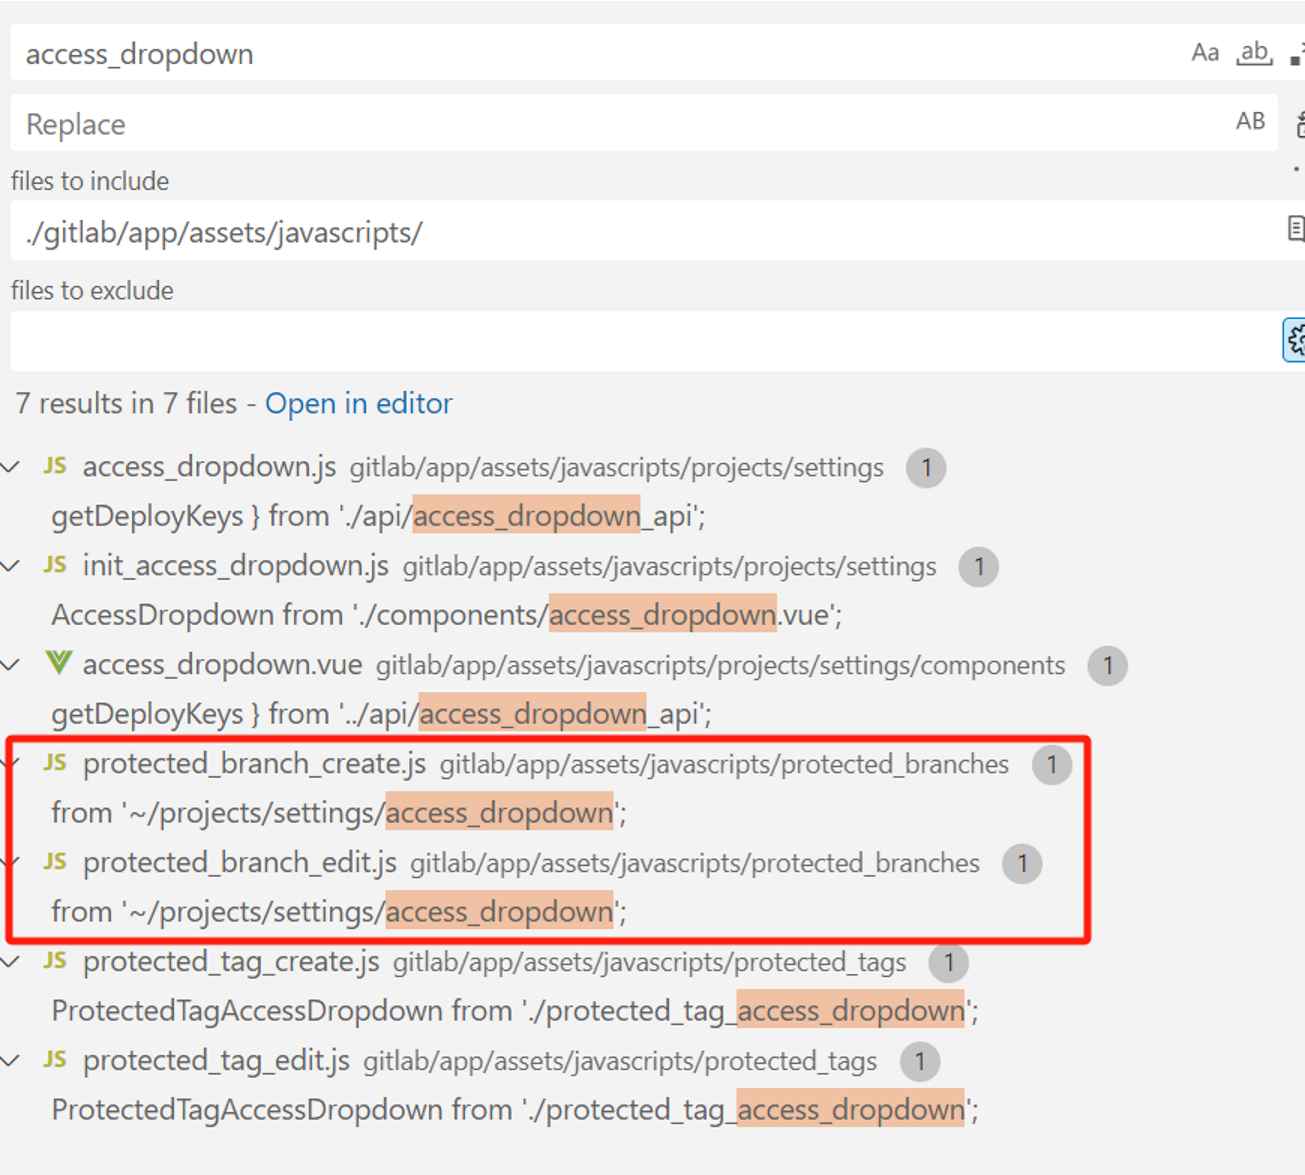
Task: Select match line under protected_tag_create.js
Action: pyautogui.click(x=514, y=1011)
